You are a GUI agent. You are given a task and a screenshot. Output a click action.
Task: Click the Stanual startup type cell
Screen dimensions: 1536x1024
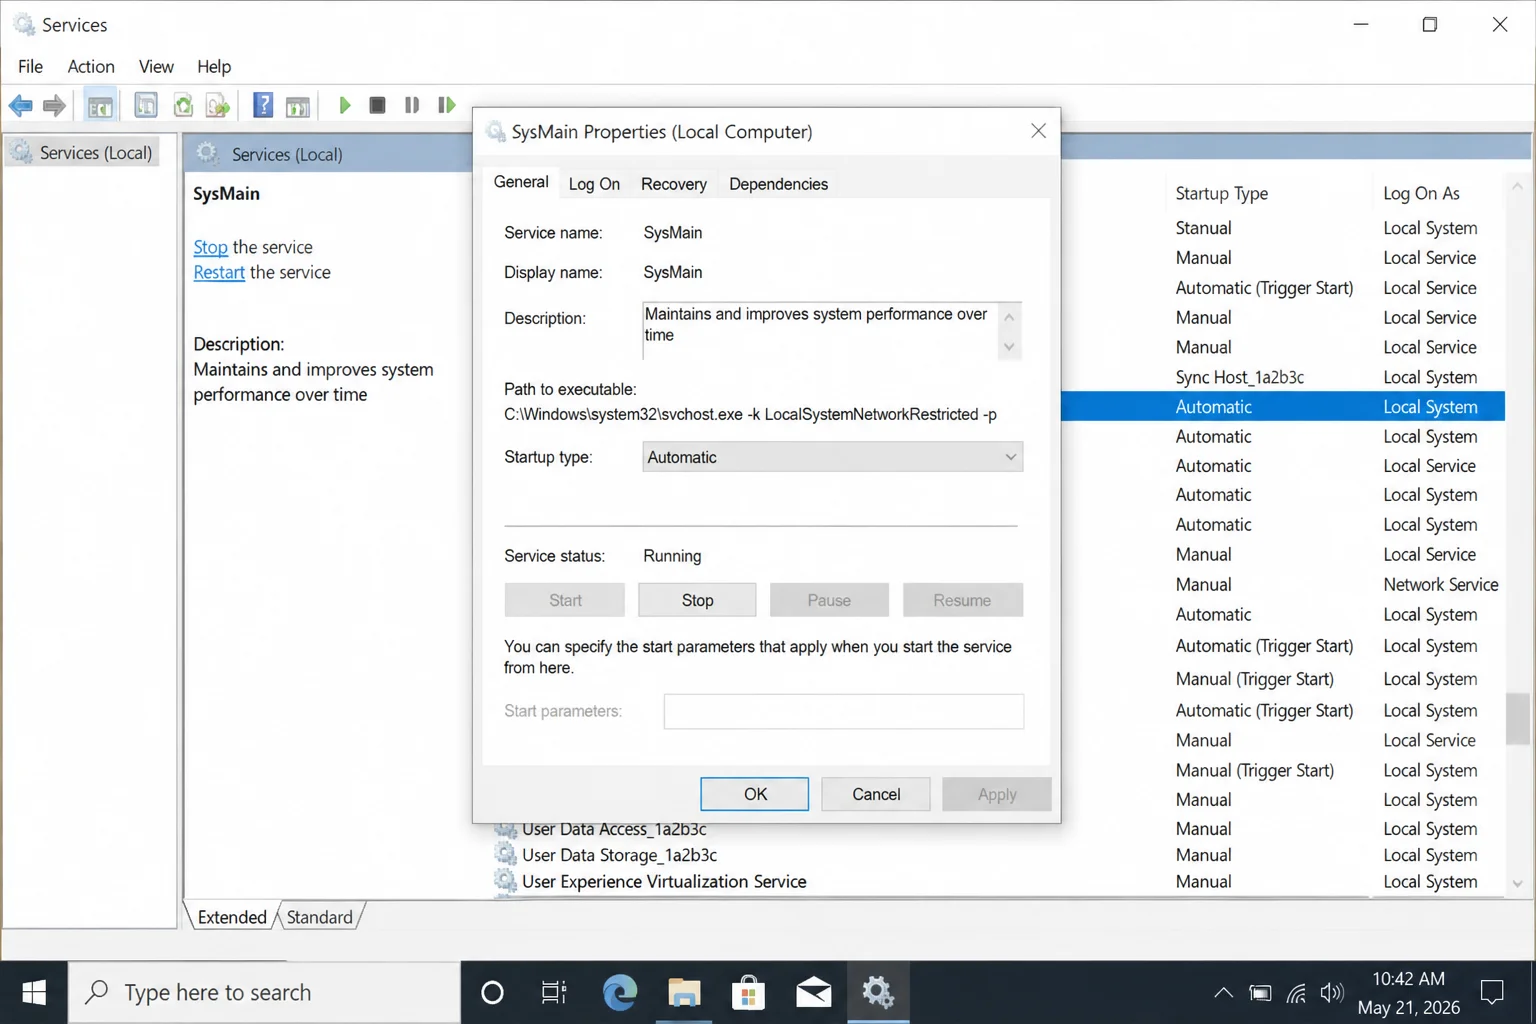click(1203, 228)
